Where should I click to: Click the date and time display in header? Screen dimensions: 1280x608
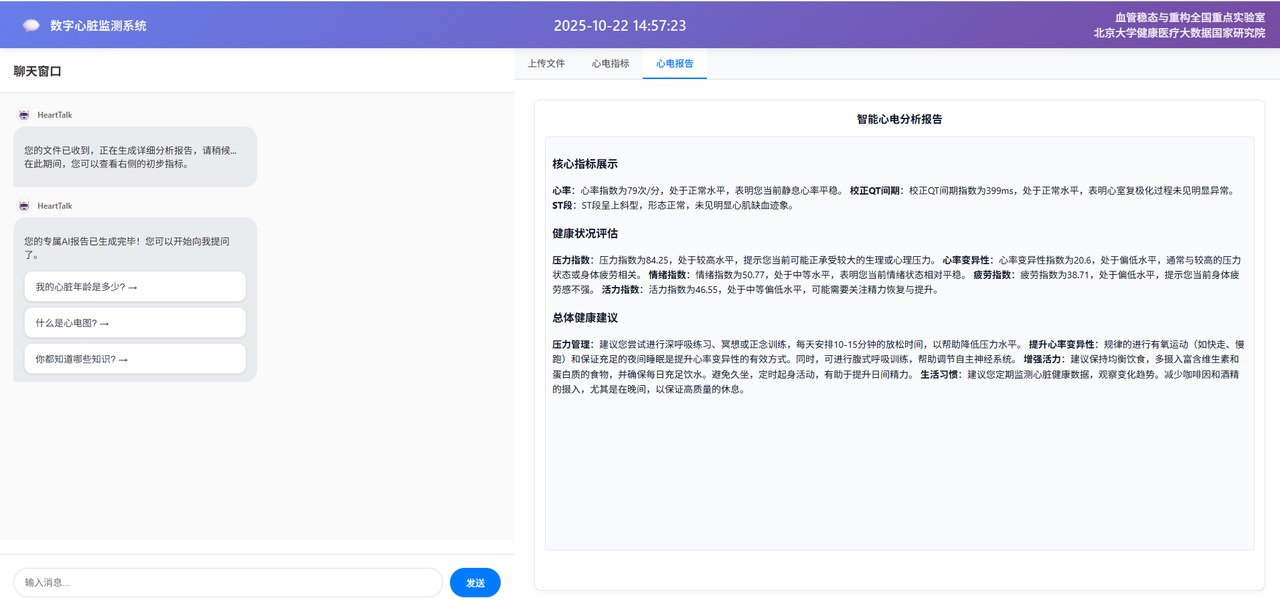click(620, 25)
